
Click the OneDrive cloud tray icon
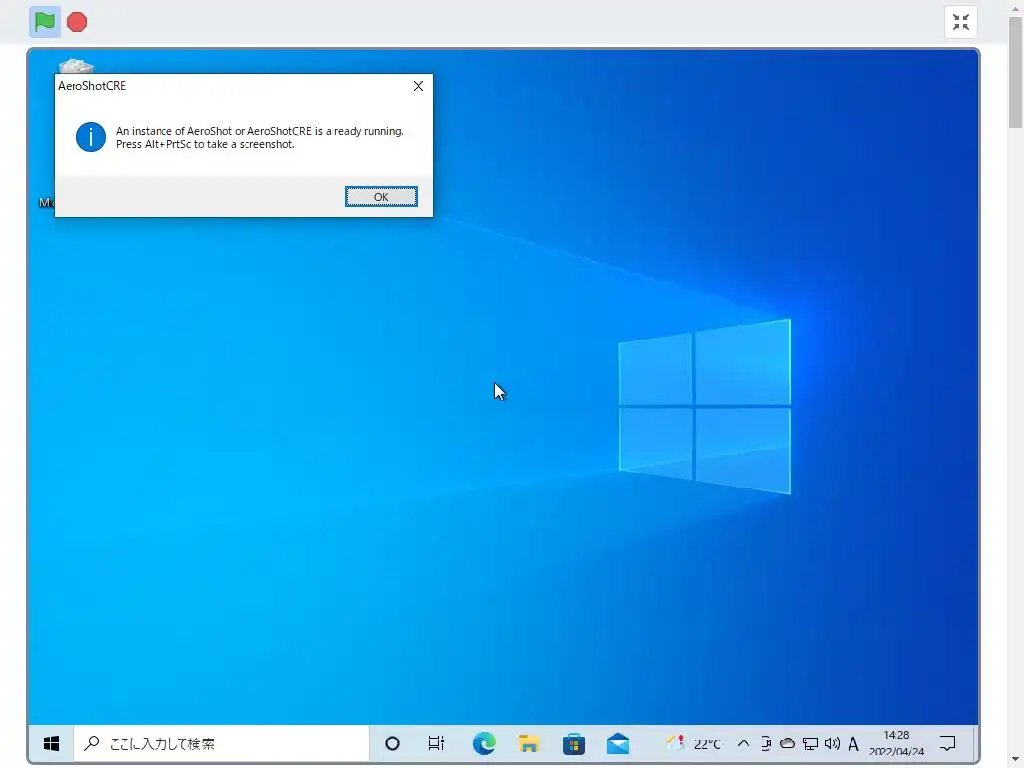788,743
